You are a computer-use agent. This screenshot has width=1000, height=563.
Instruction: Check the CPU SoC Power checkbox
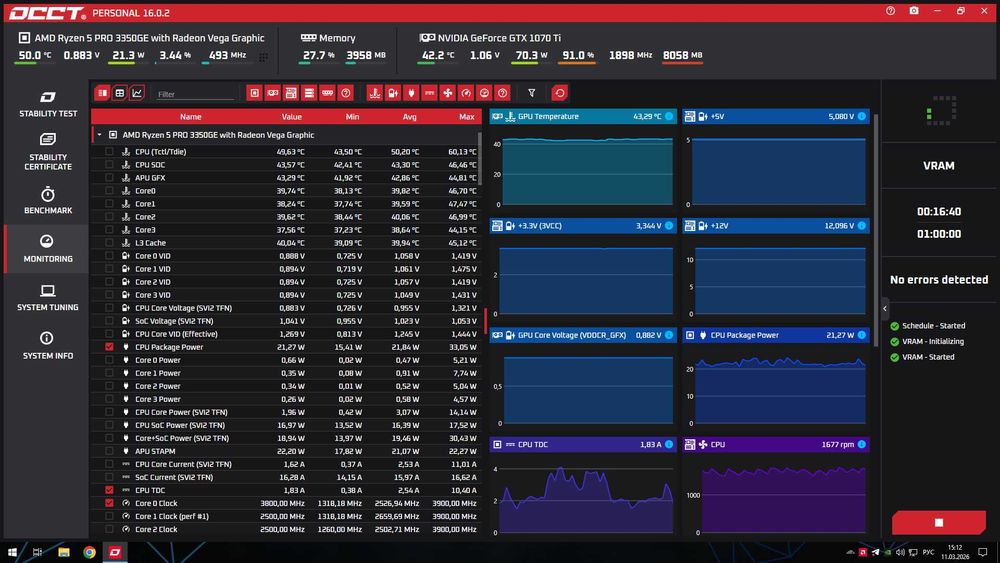pos(109,425)
